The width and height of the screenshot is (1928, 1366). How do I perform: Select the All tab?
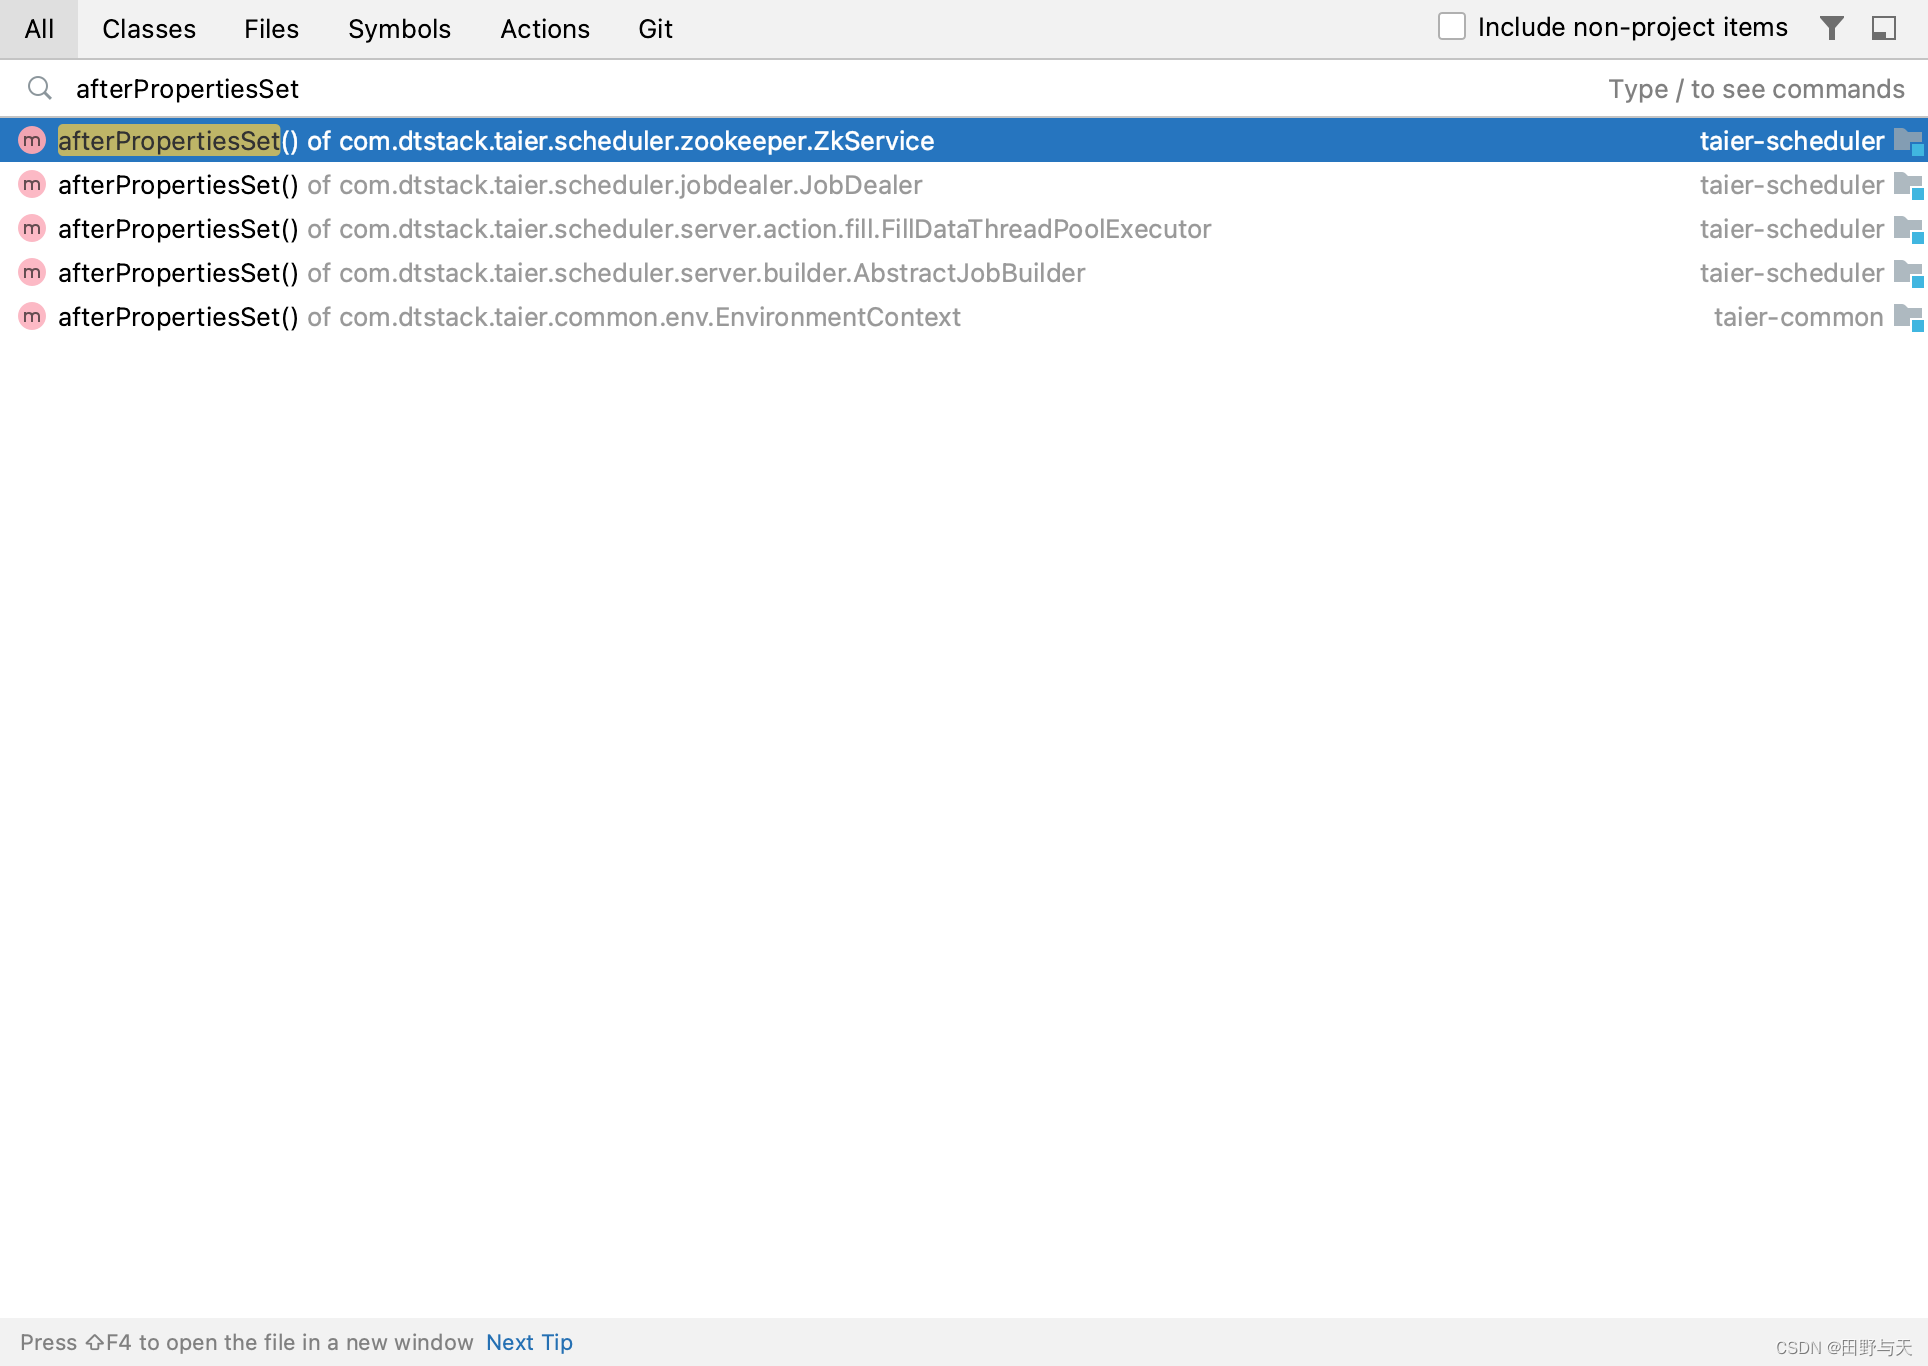tap(39, 29)
